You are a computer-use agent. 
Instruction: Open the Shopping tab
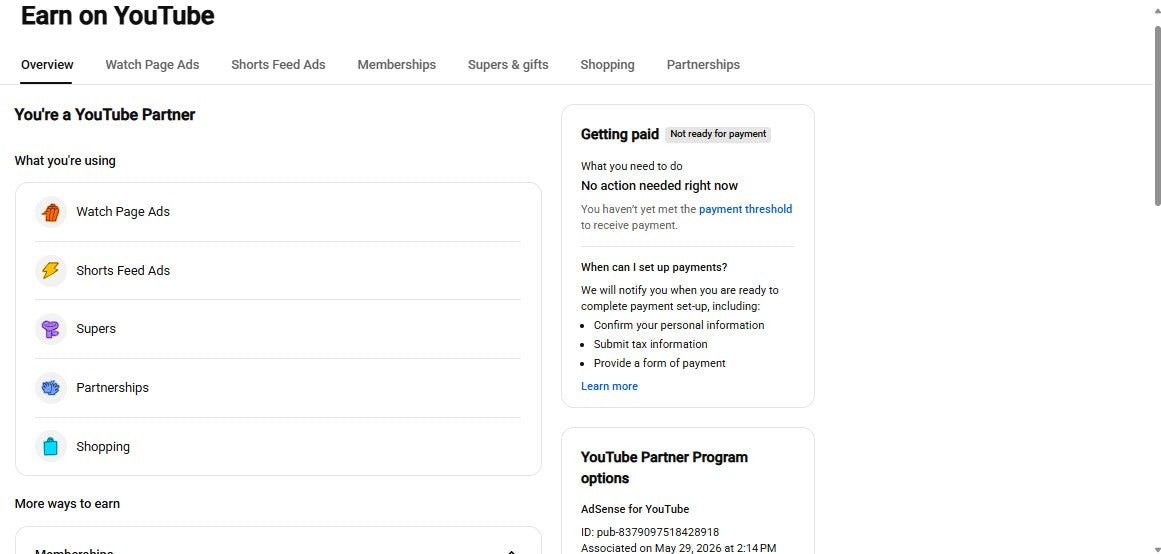coord(607,64)
